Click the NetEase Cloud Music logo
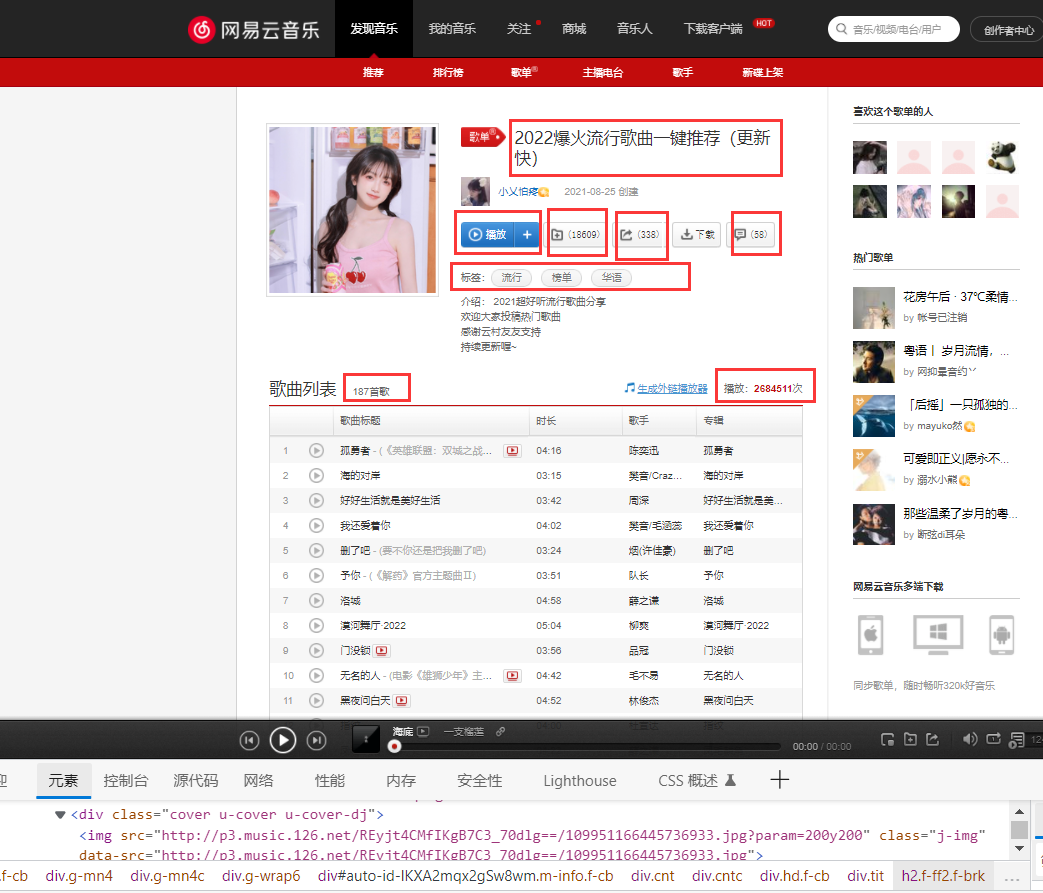 (253, 29)
